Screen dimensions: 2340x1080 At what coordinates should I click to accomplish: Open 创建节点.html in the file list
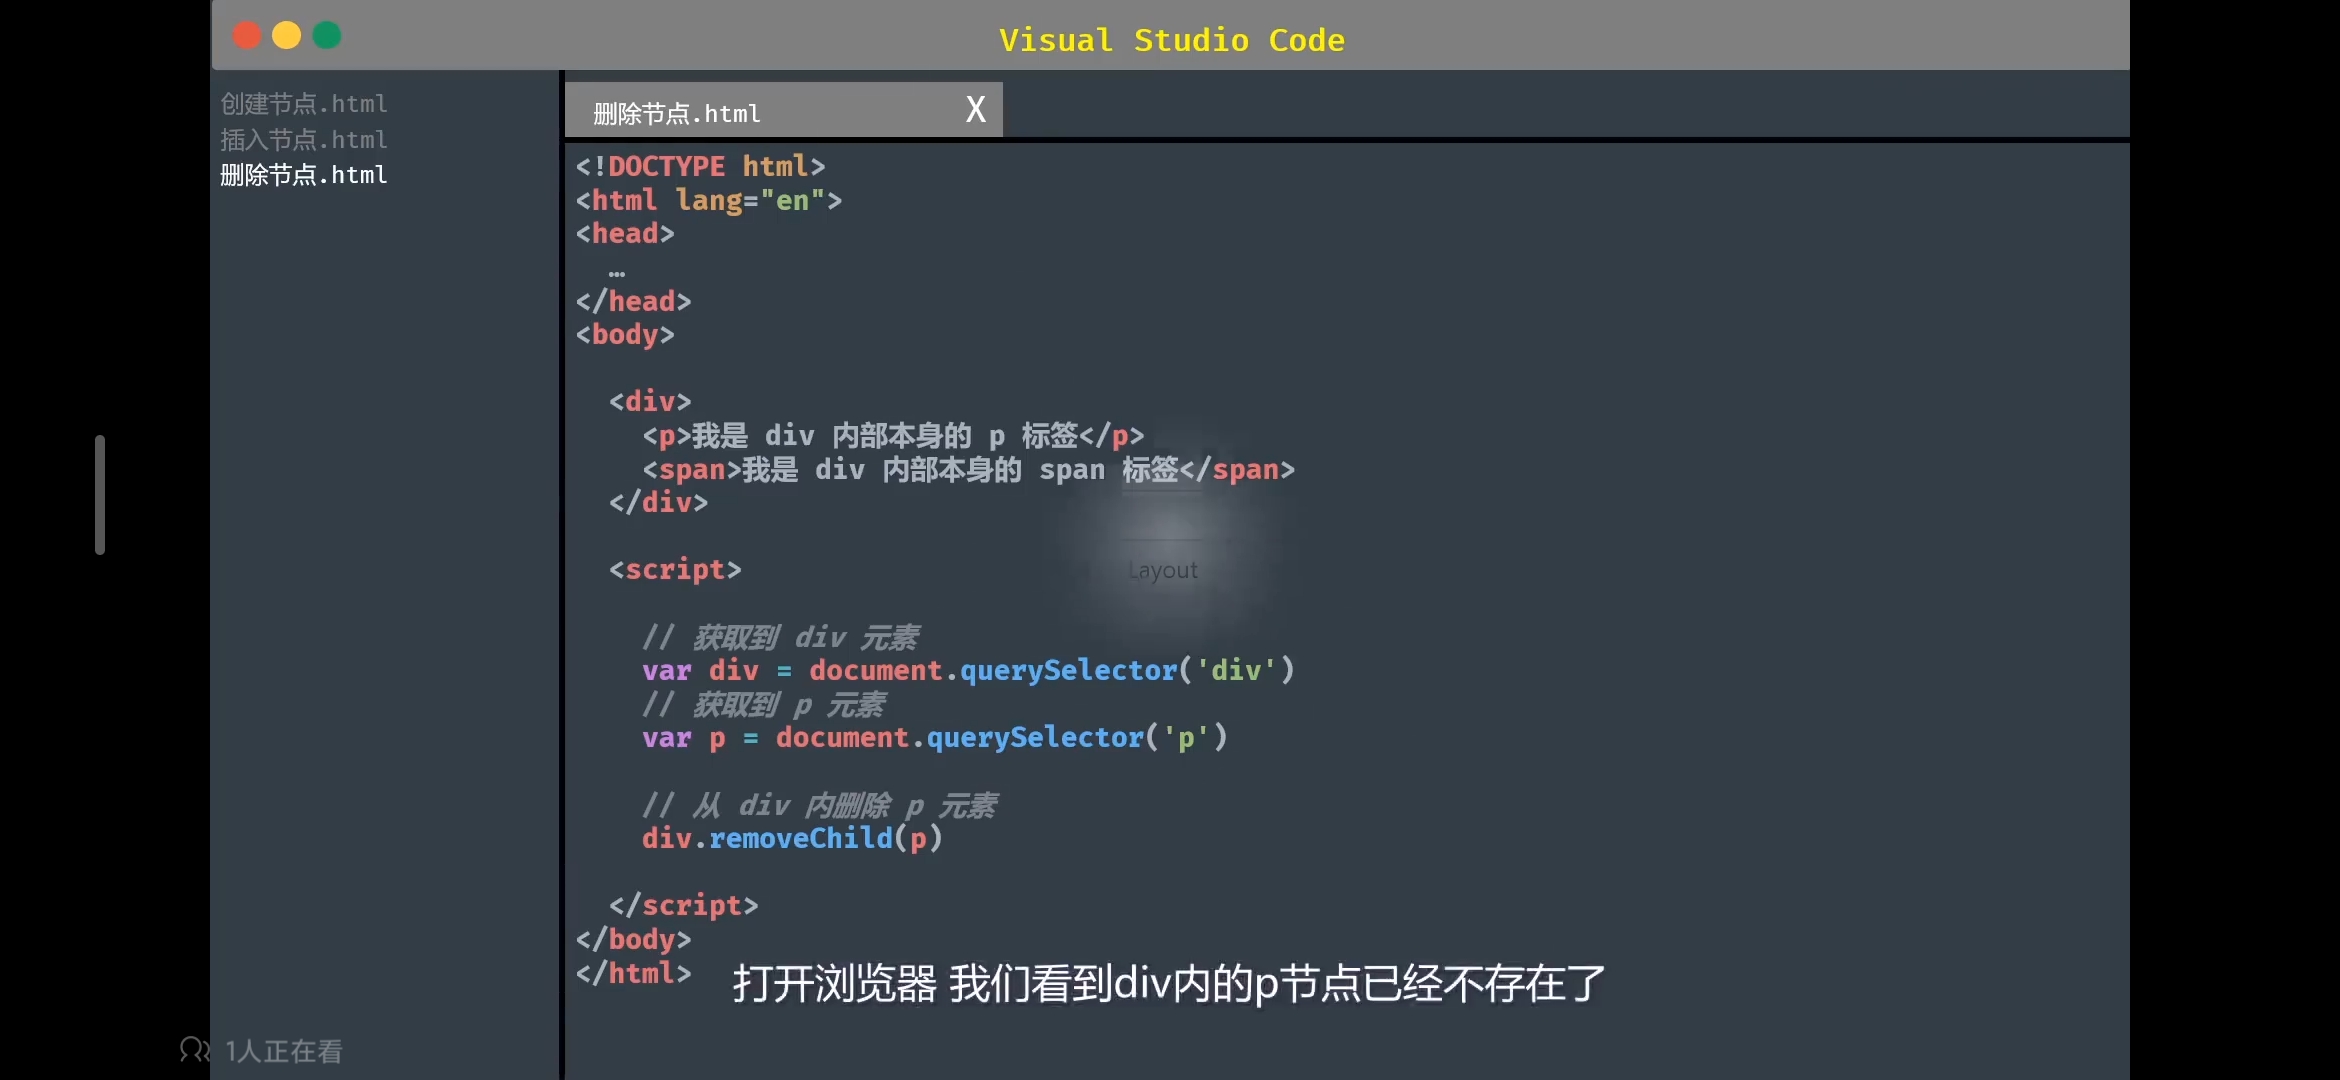303,104
